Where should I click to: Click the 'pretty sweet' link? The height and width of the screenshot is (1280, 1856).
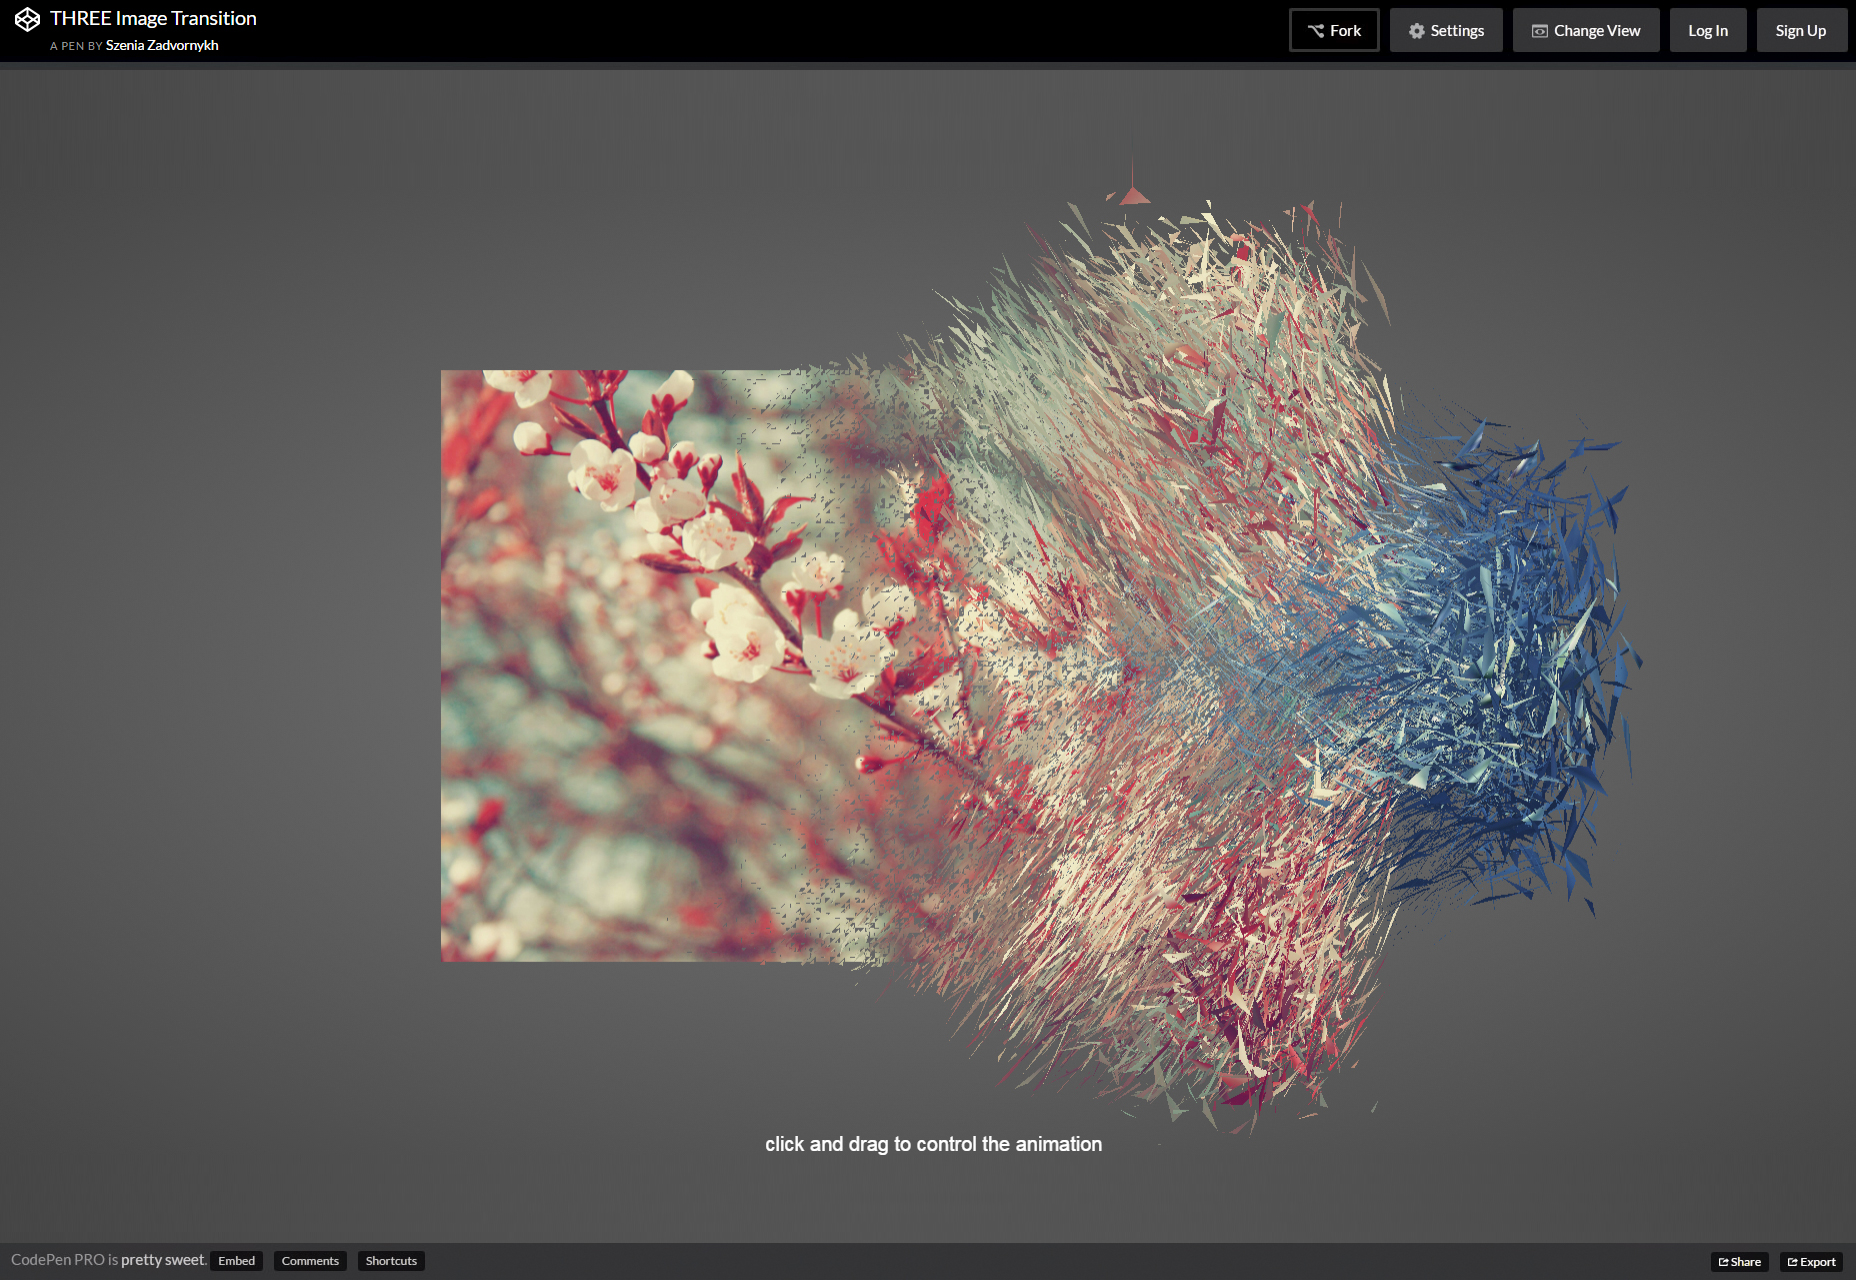(x=163, y=1260)
